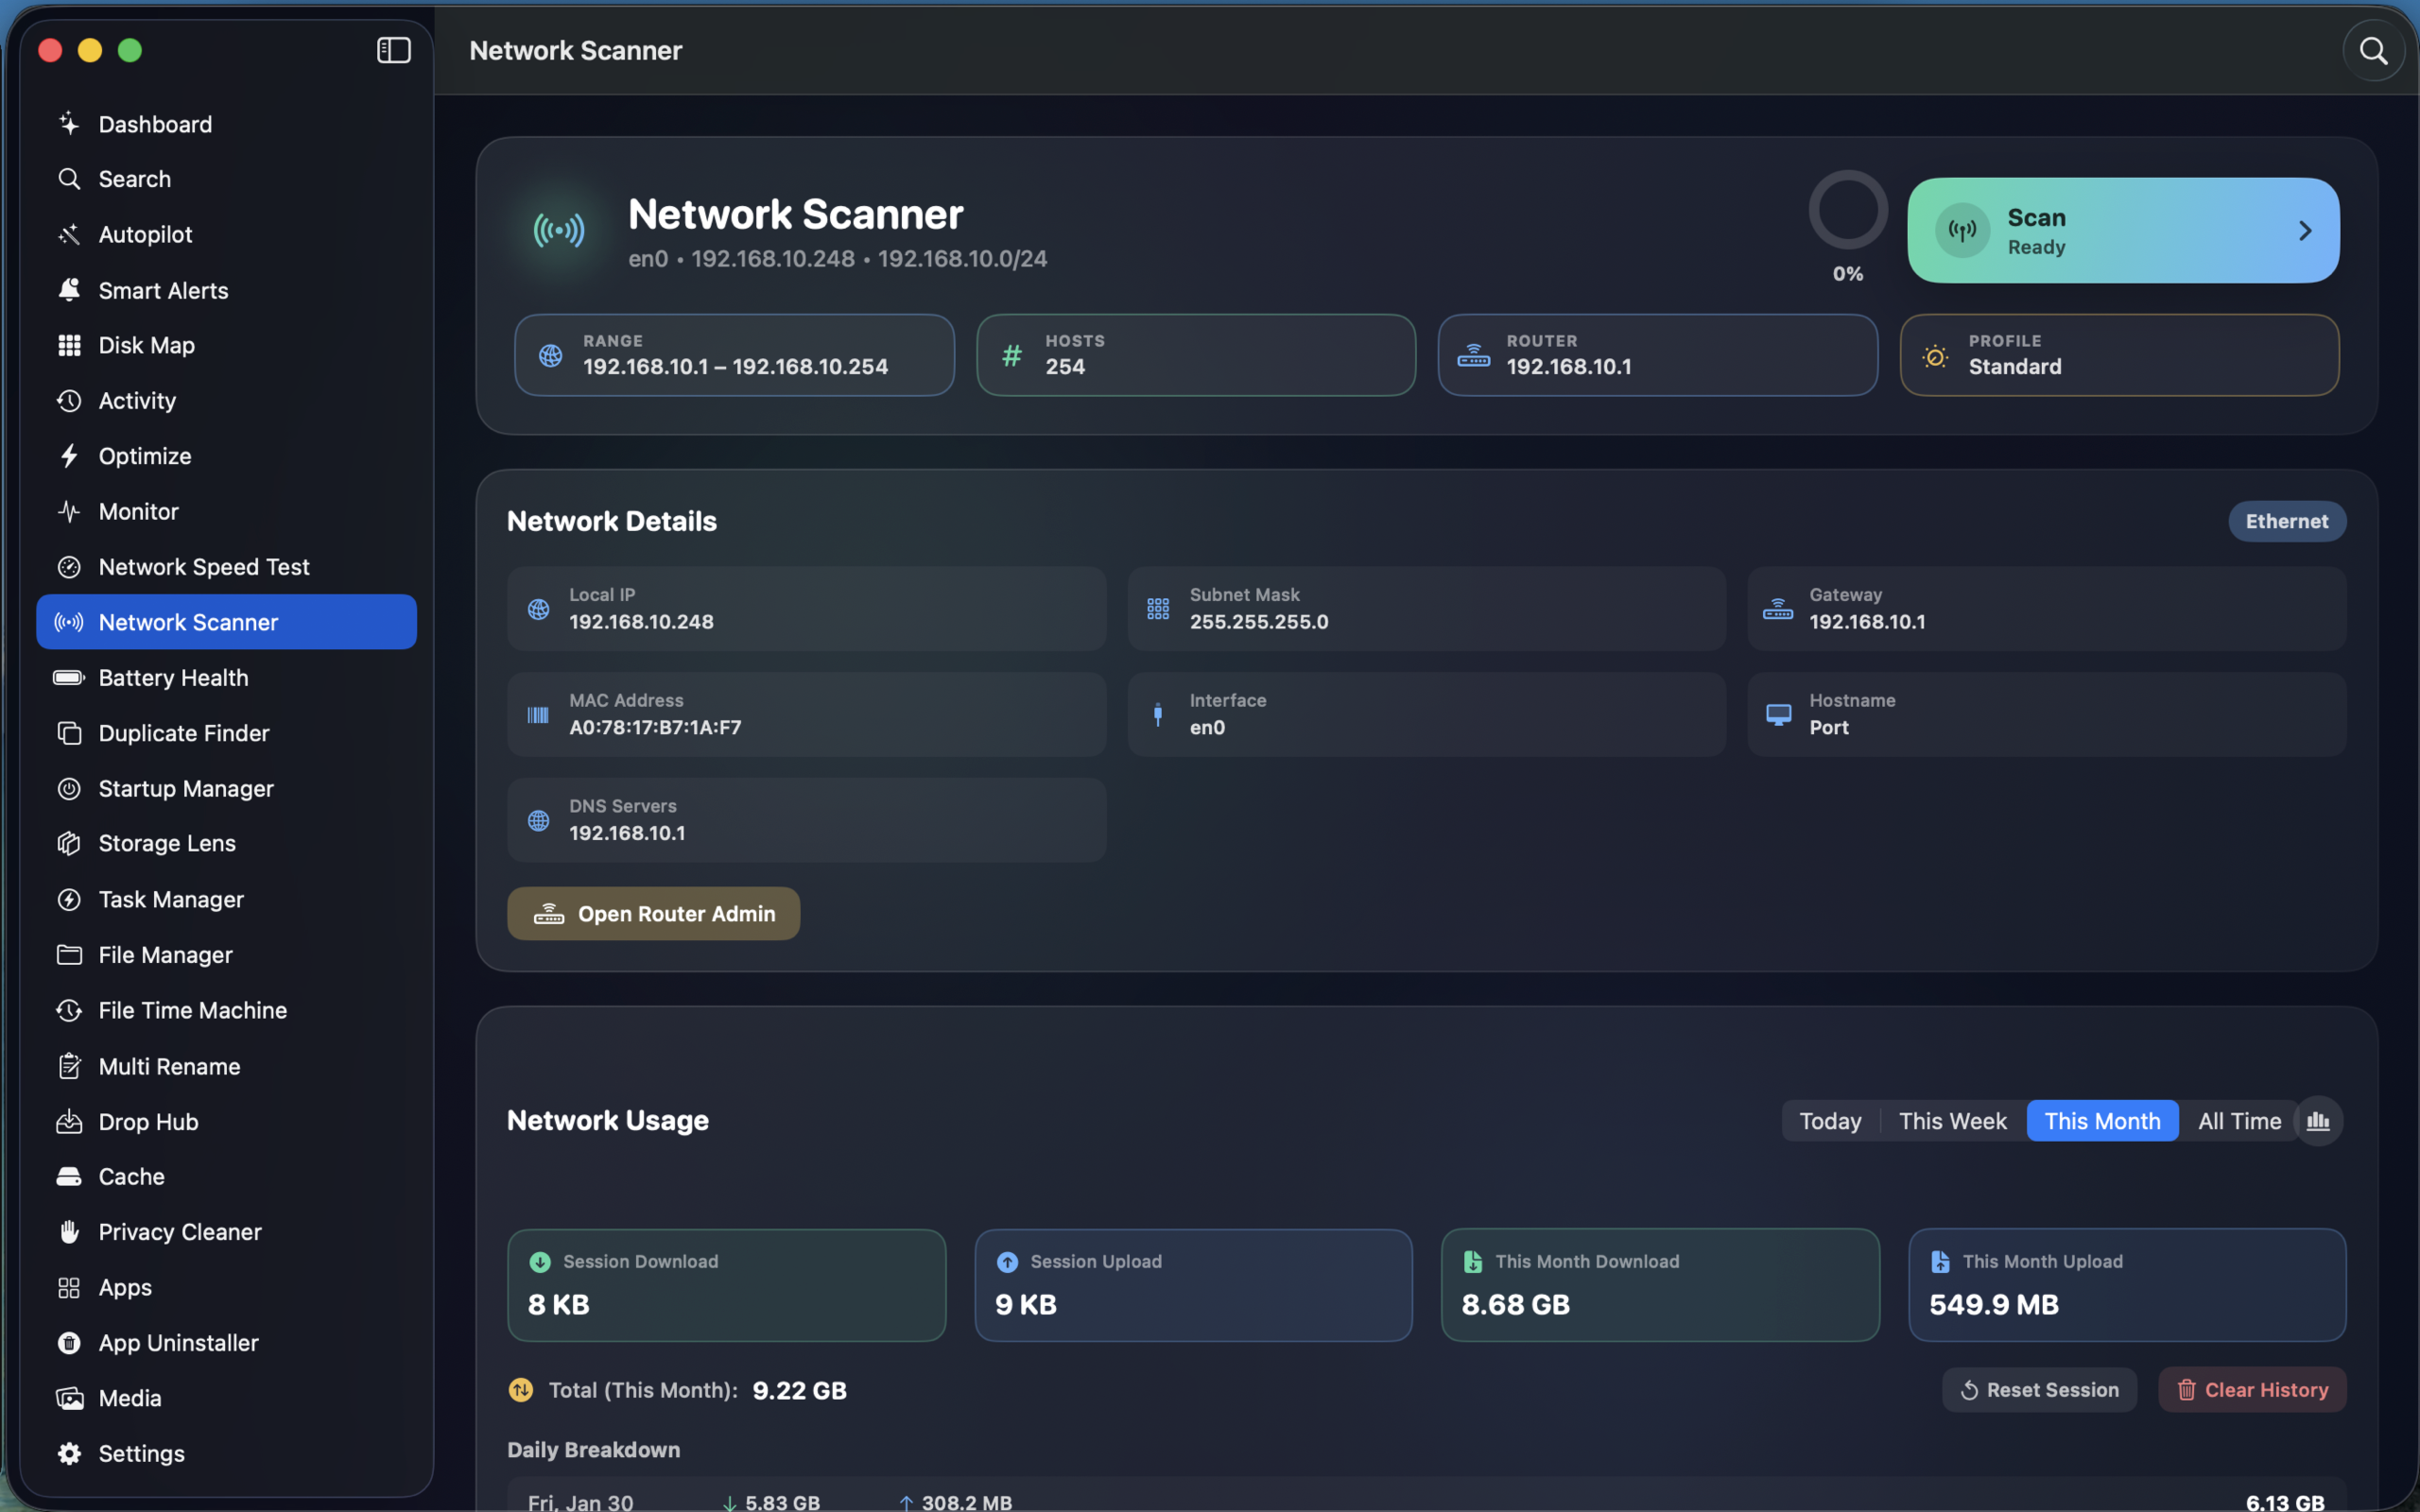Viewport: 2420px width, 1512px height.
Task: Toggle the sidebar visibility icon
Action: 393,50
